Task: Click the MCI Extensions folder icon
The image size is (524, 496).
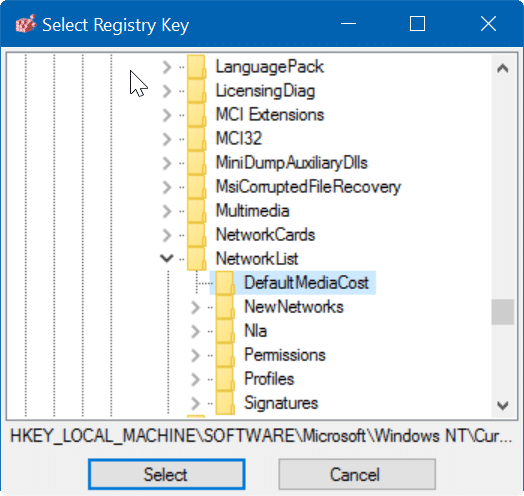Action: [x=196, y=115]
